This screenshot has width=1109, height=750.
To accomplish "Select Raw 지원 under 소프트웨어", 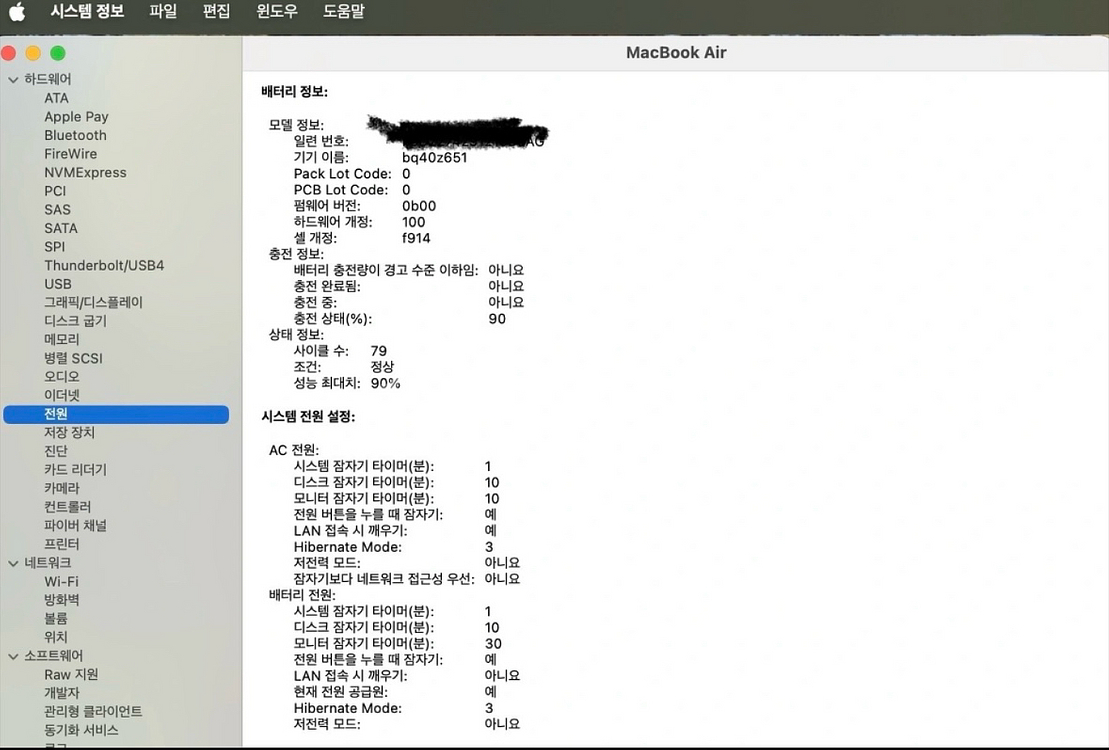I will tap(71, 674).
